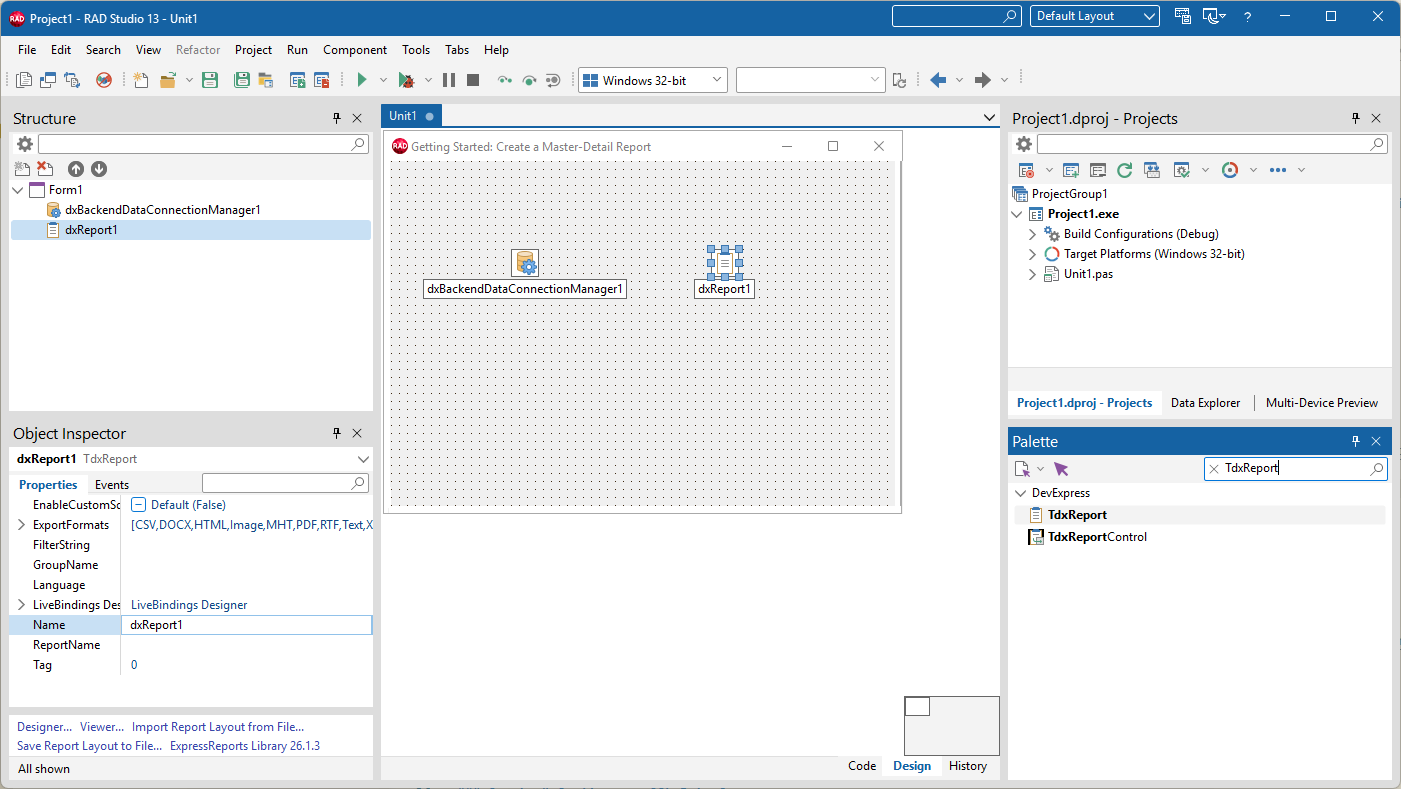Click the Run with debugger bug icon
The width and height of the screenshot is (1401, 789).
(406, 80)
